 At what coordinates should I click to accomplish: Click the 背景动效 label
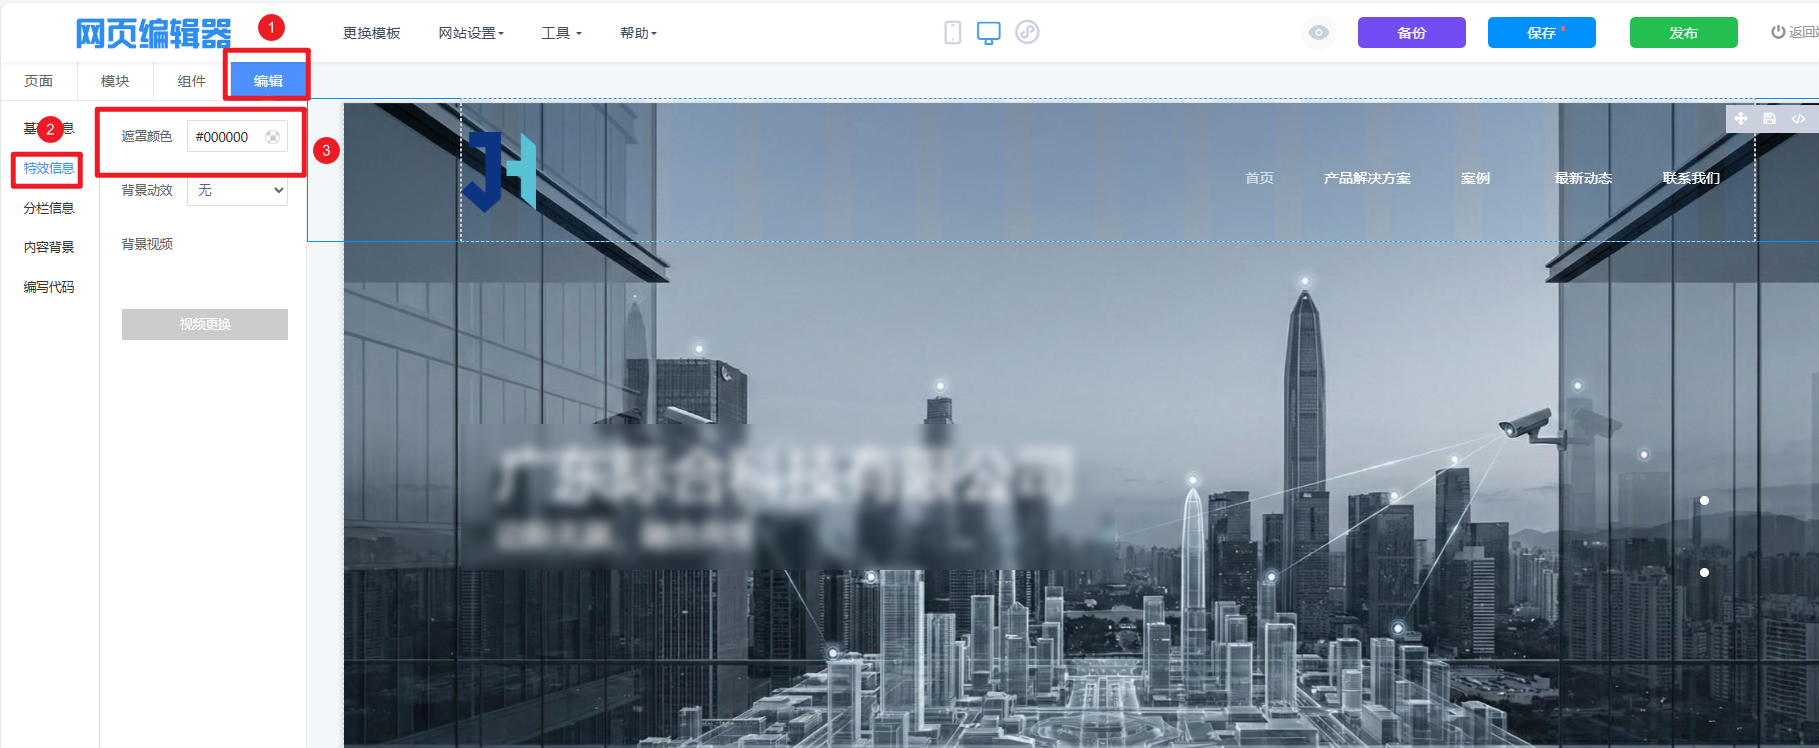(147, 190)
